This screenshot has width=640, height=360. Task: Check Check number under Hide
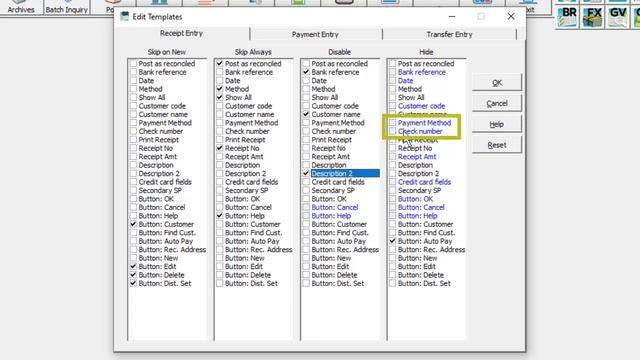393,131
